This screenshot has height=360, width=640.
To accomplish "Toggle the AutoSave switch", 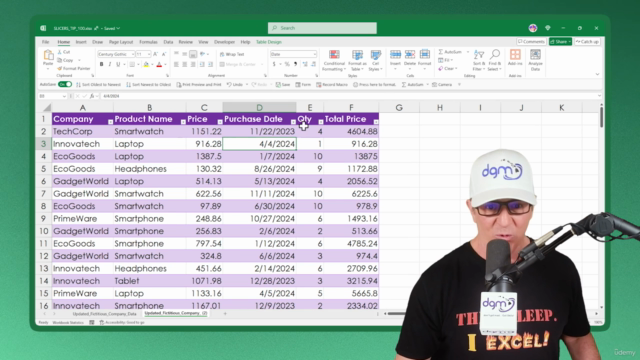I will pos(65,84).
